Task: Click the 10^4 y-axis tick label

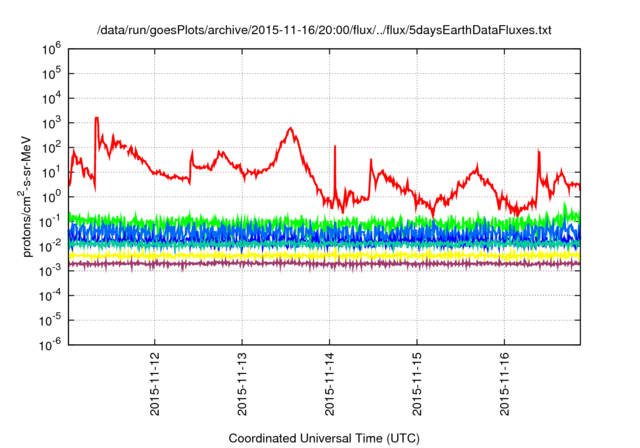Action: point(51,98)
